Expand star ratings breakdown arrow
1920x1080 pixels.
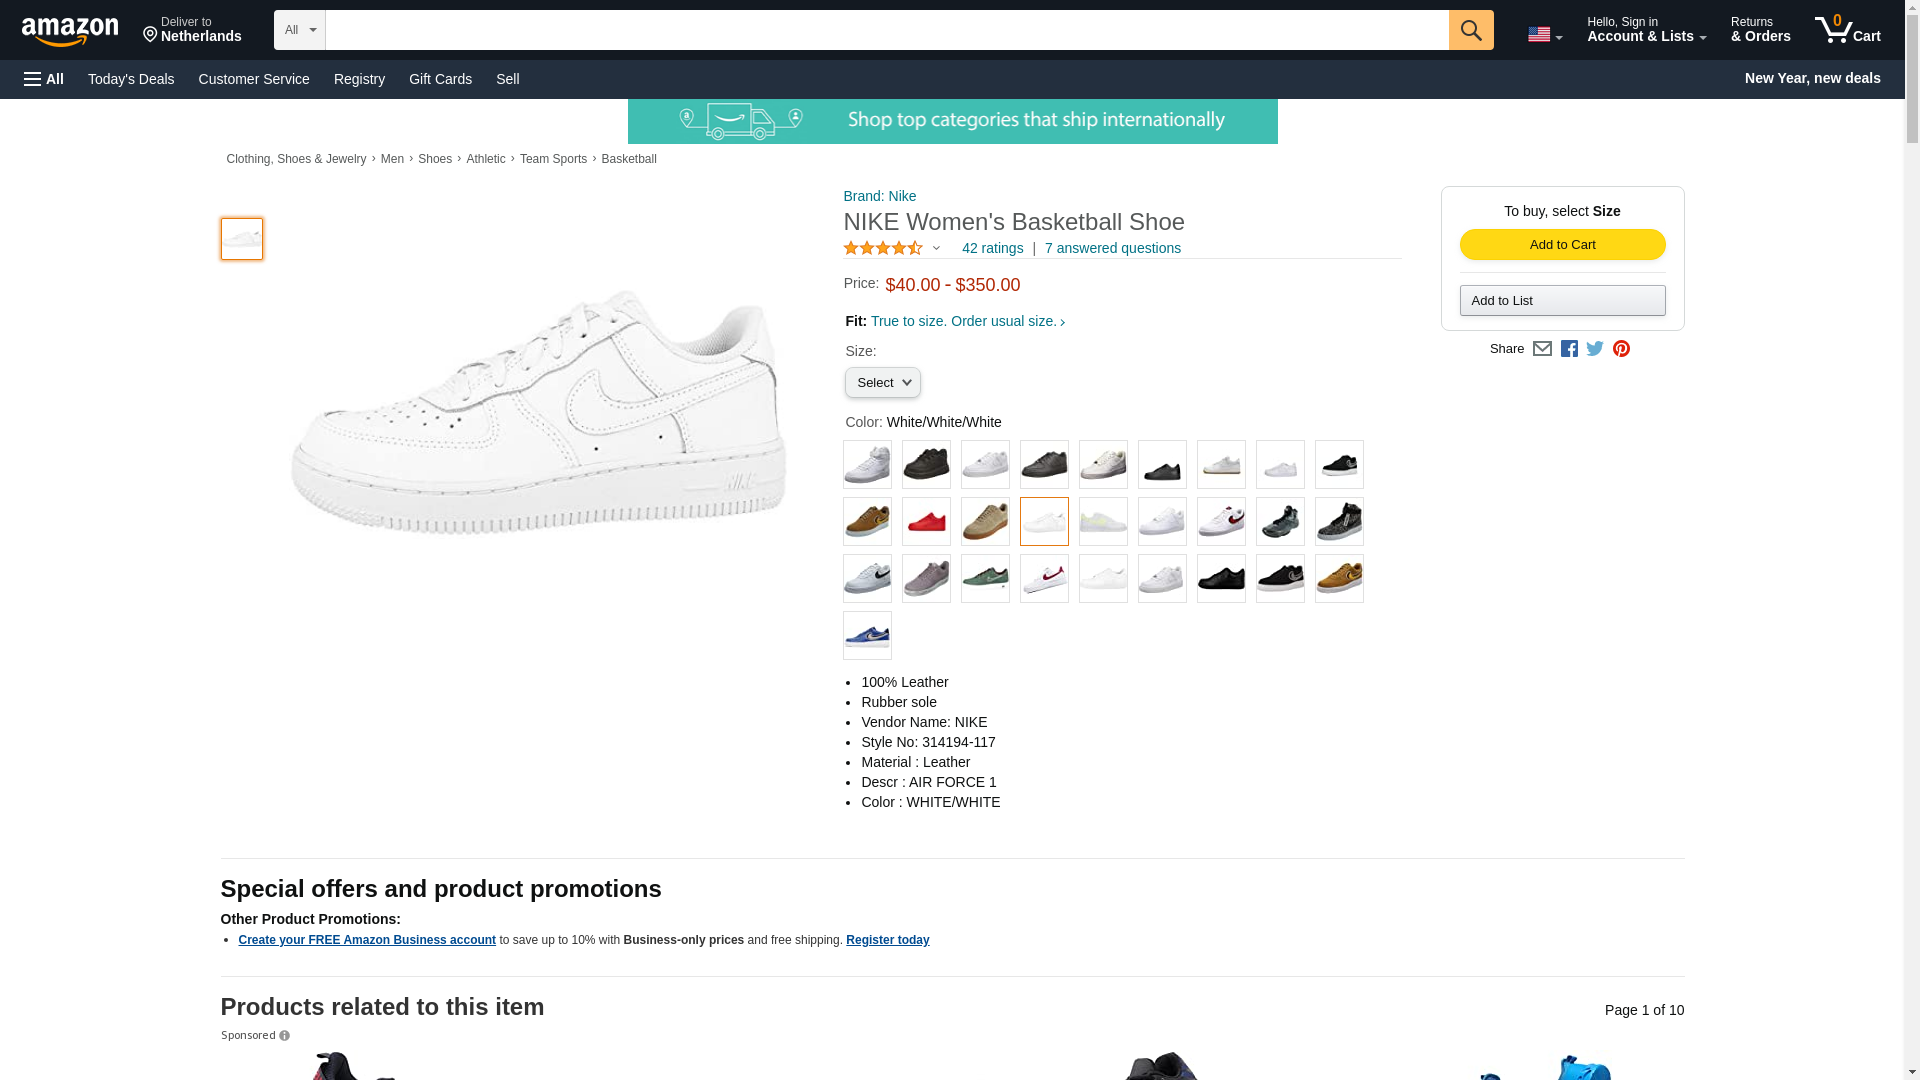coord(936,249)
